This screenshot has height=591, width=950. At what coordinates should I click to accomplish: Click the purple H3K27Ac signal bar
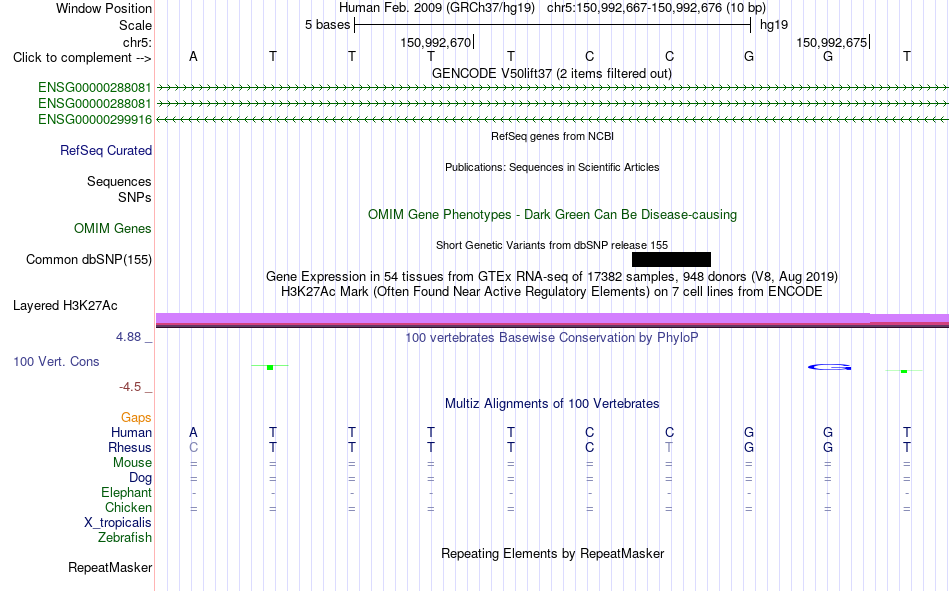pos(552,319)
